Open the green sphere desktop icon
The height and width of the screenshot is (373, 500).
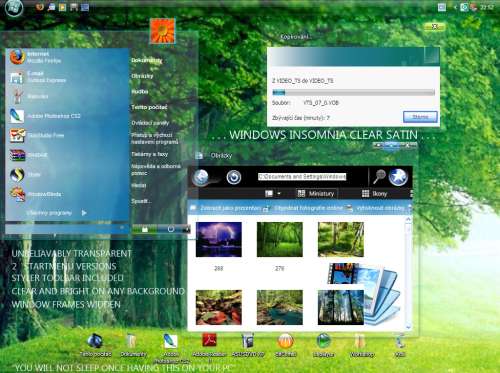pos(323,345)
